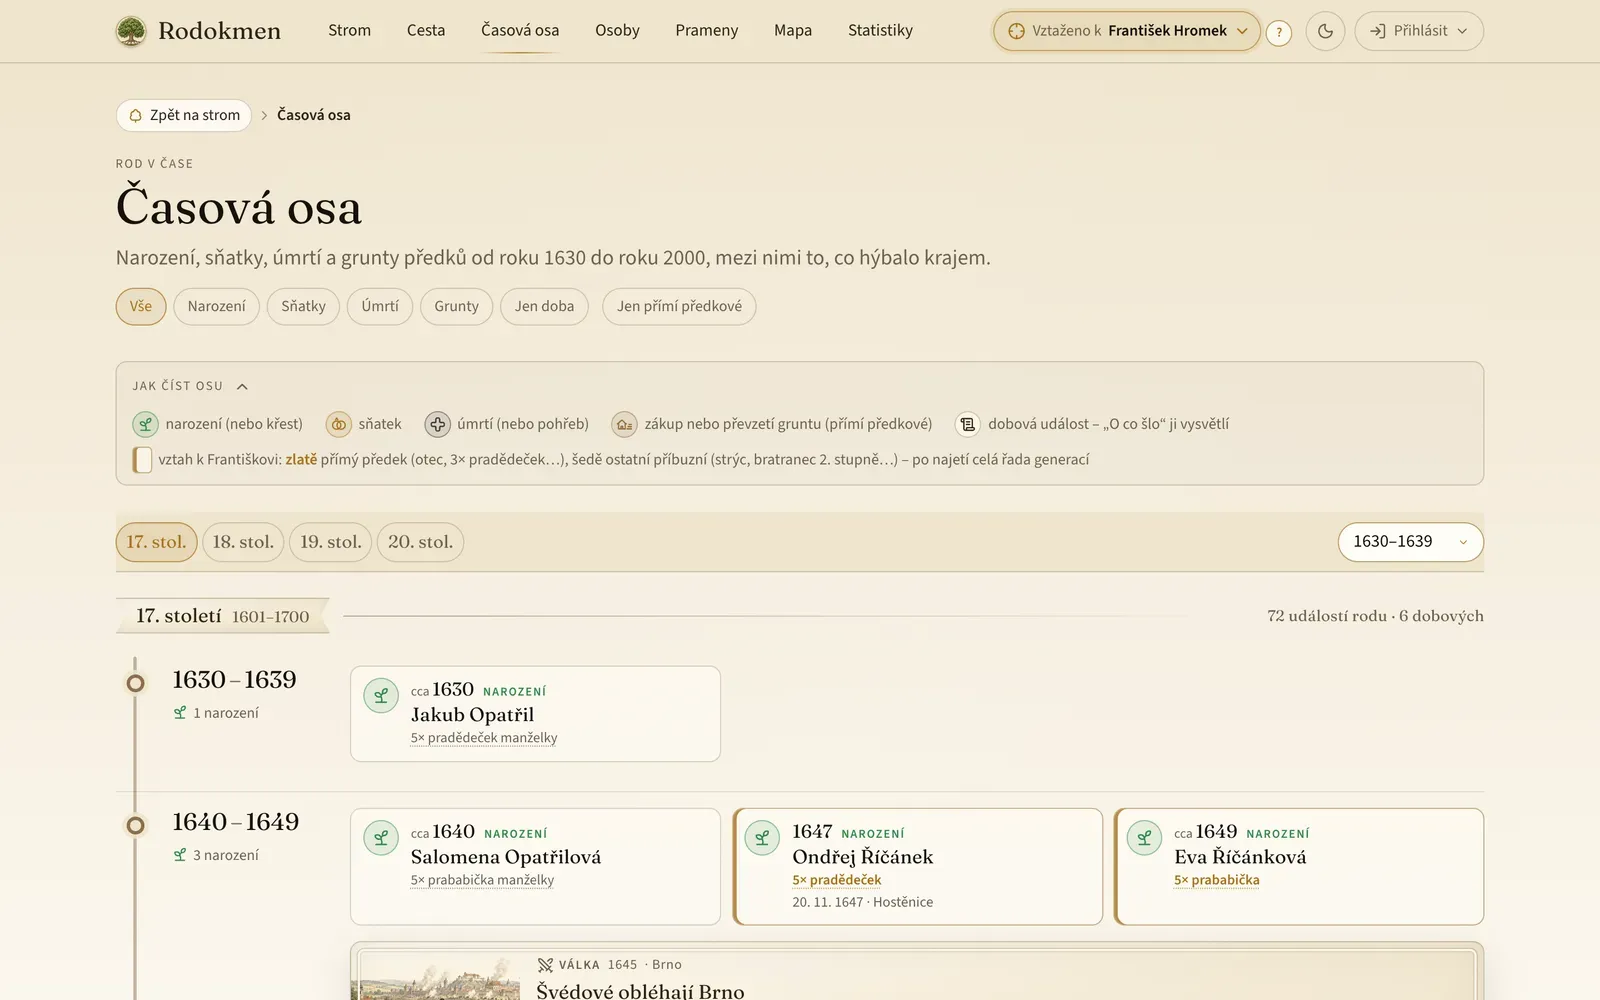
Task: Toggle dark mode moon icon
Action: click(1325, 31)
